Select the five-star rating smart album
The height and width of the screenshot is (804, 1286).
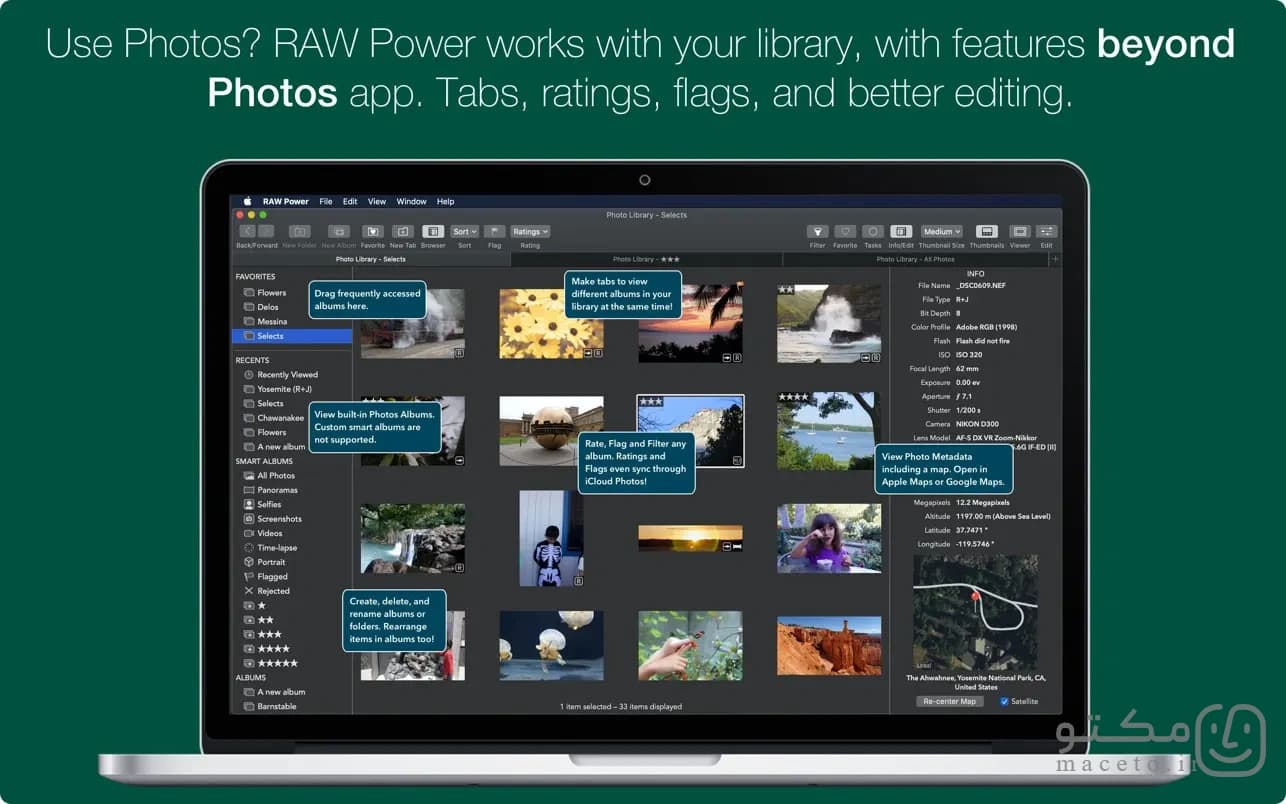(271, 663)
